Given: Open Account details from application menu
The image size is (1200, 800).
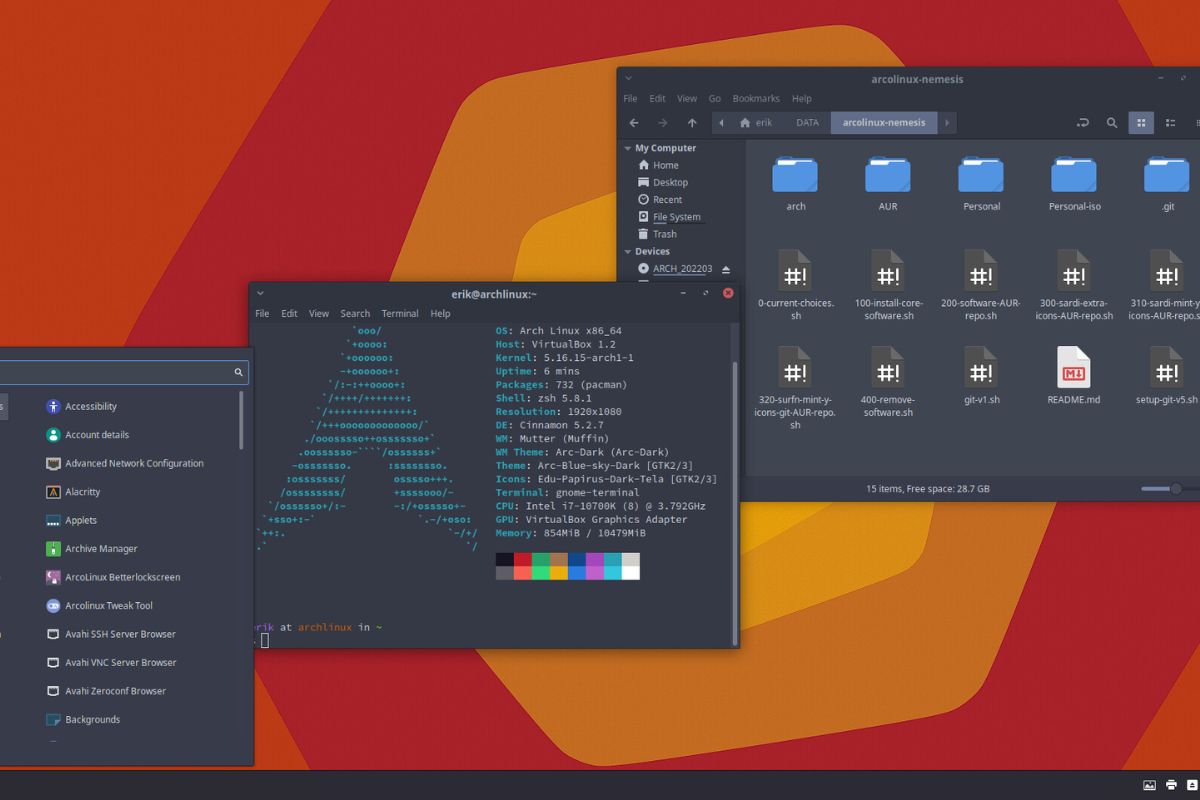Looking at the screenshot, I should point(87,435).
